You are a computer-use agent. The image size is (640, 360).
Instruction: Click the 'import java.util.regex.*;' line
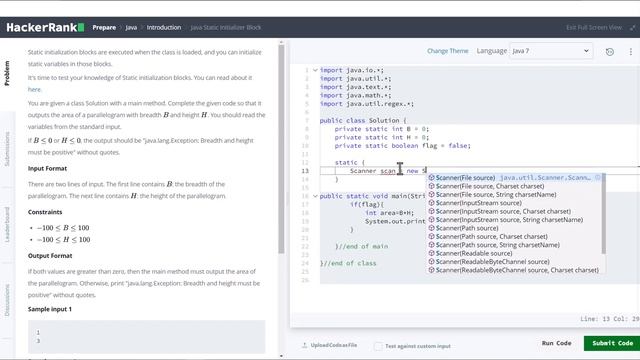(x=367, y=104)
